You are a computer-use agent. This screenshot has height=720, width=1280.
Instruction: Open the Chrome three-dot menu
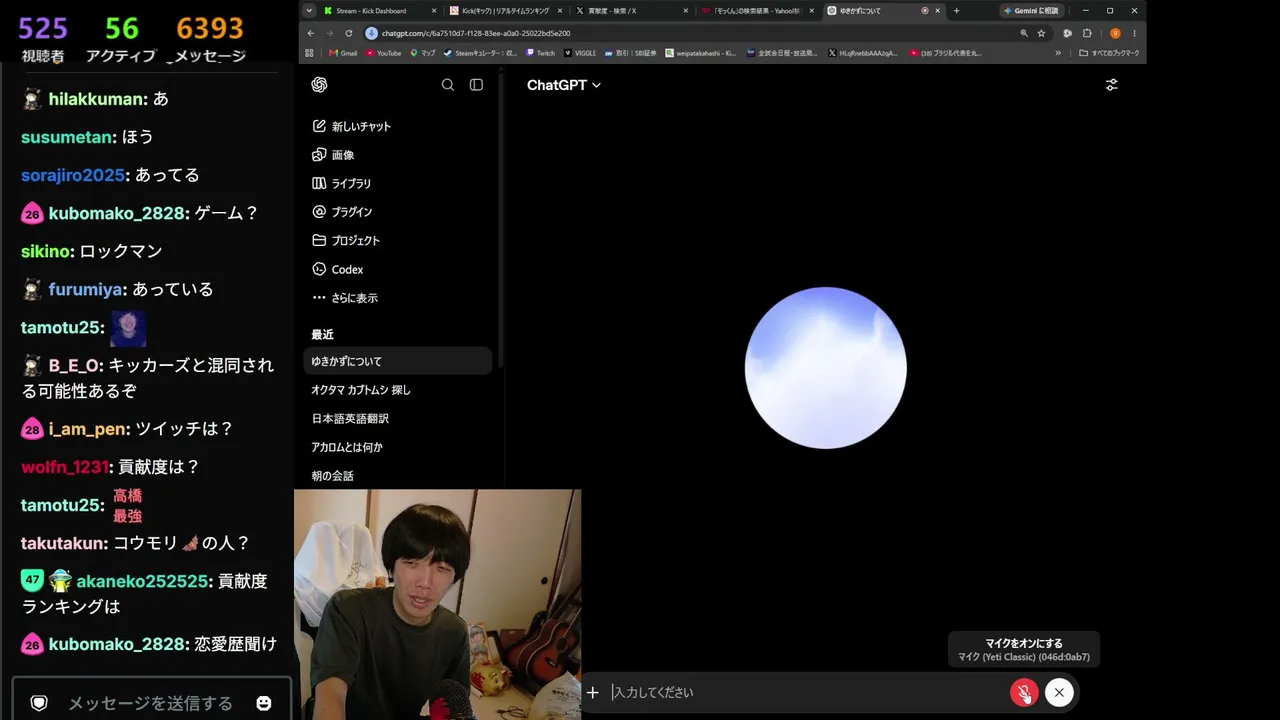click(x=1134, y=33)
